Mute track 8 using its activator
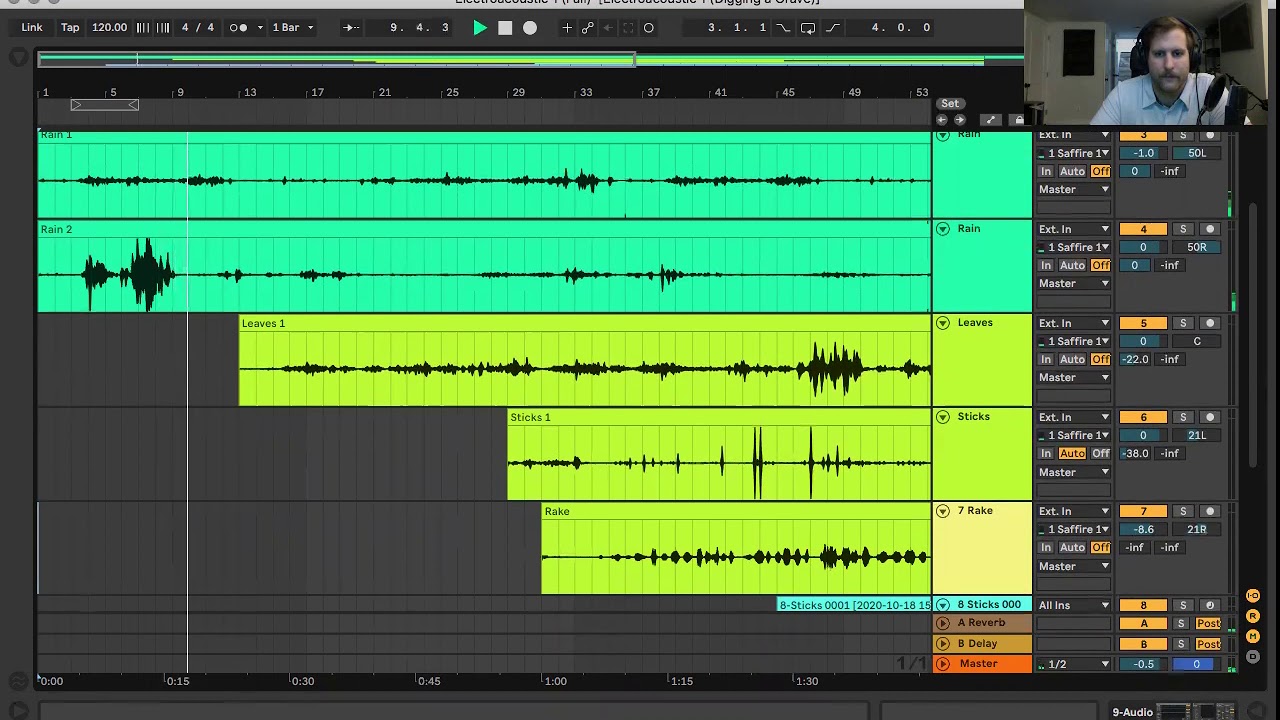1280x720 pixels. (1143, 605)
